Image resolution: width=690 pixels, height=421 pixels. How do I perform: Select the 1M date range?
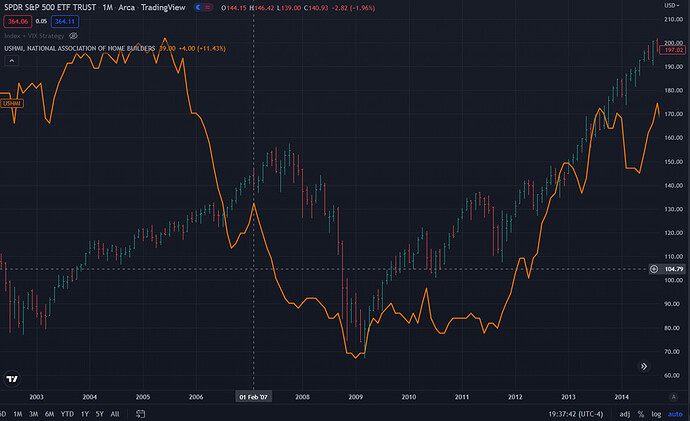pyautogui.click(x=18, y=414)
